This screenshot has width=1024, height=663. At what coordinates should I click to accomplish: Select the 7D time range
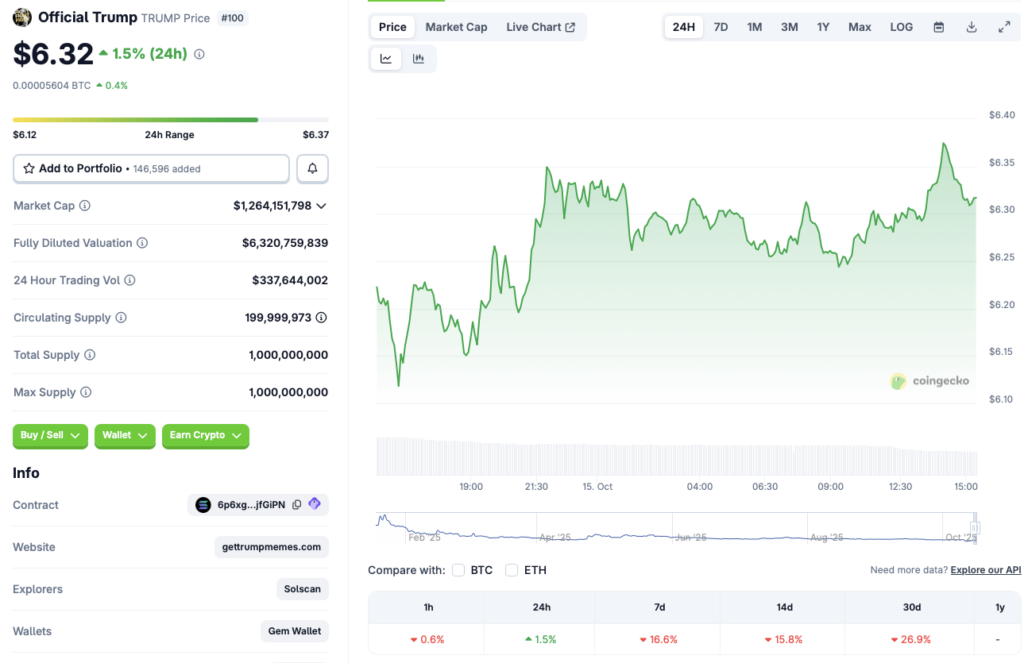pyautogui.click(x=720, y=27)
